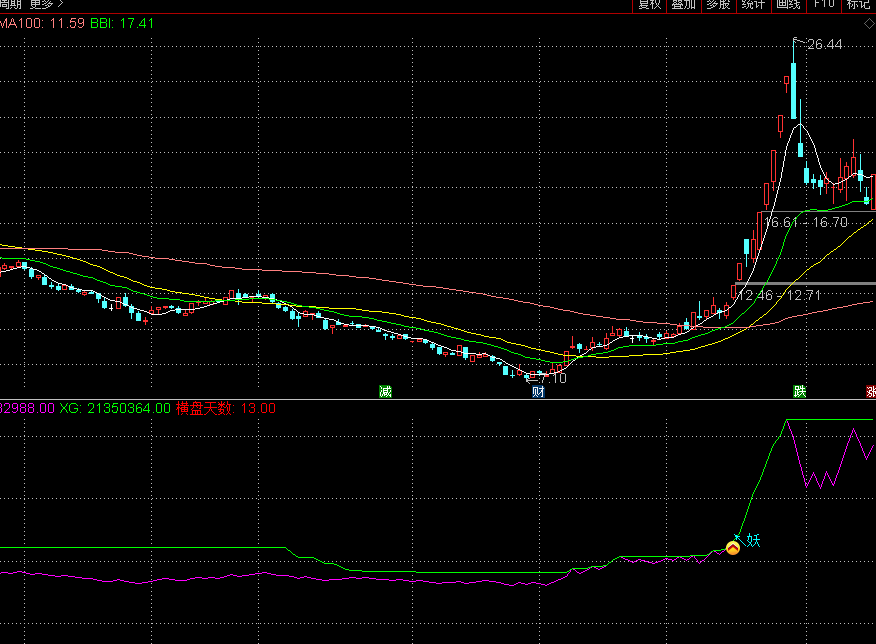Open the F10 company info button

pos(824,4)
